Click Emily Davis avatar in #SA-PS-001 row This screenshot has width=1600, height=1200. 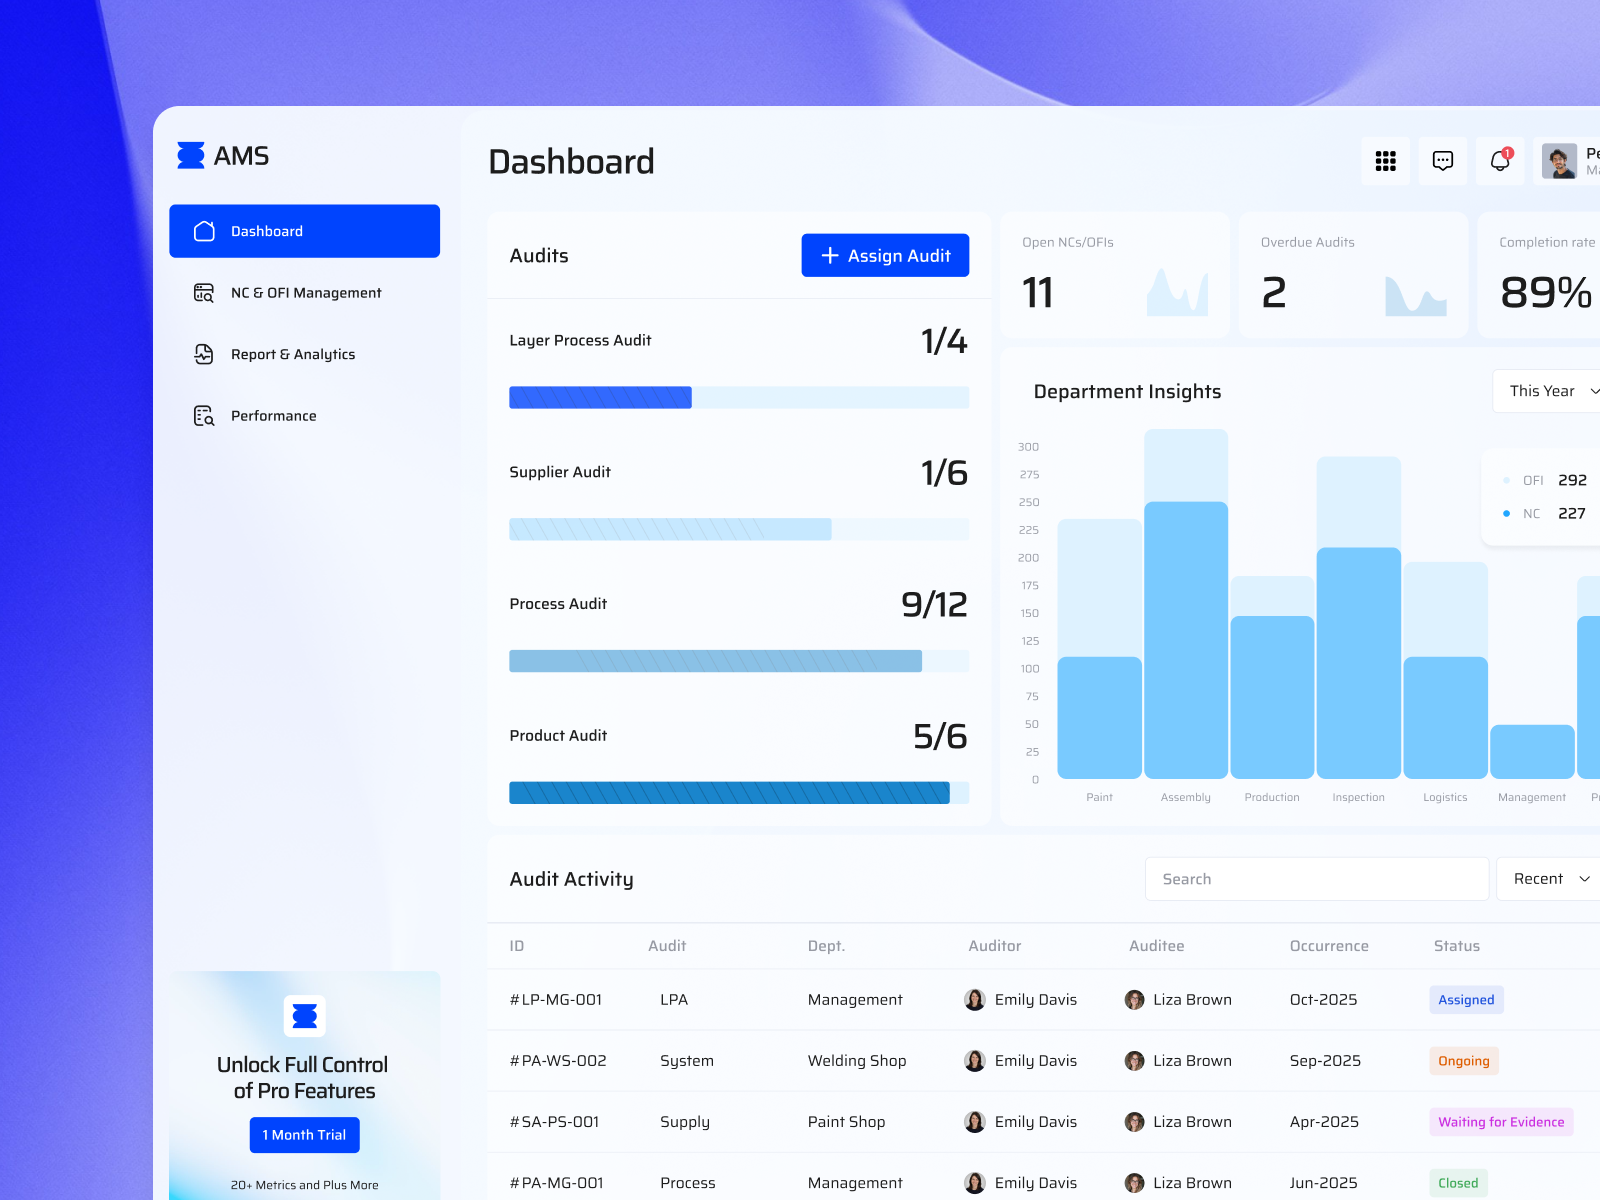[x=975, y=1122]
